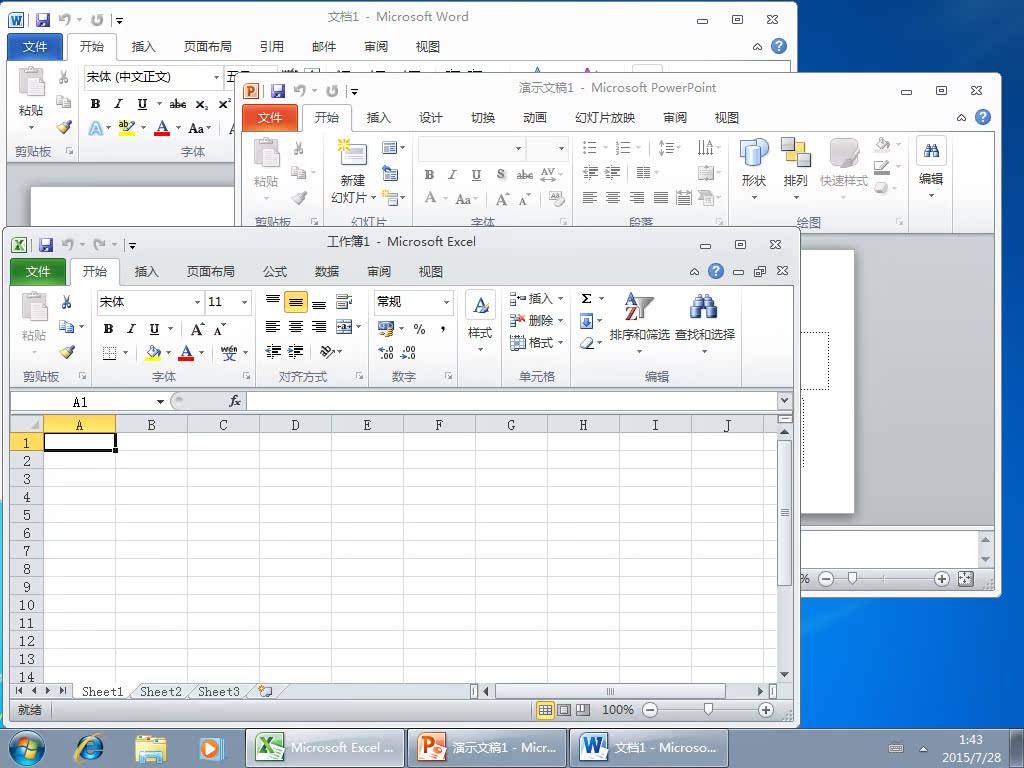Open Excel font size dropdown
The image size is (1024, 768).
click(x=245, y=302)
